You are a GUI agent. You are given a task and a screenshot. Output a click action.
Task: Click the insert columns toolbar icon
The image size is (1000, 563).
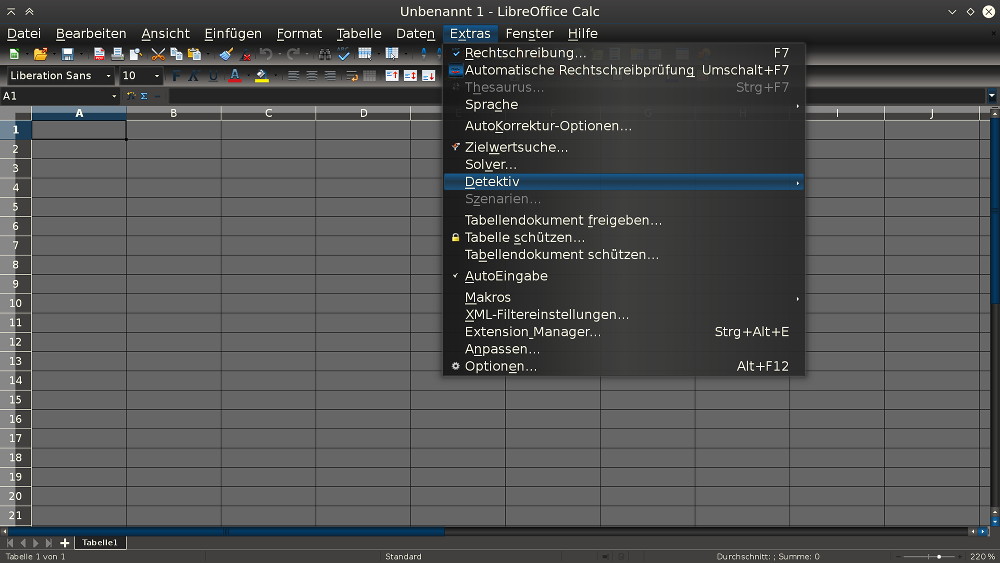coord(392,54)
